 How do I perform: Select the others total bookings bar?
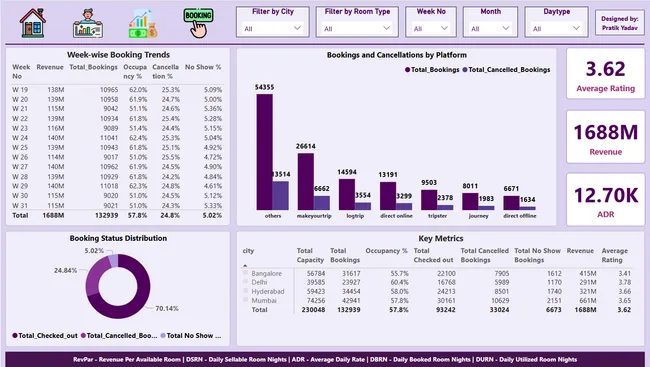(264, 152)
